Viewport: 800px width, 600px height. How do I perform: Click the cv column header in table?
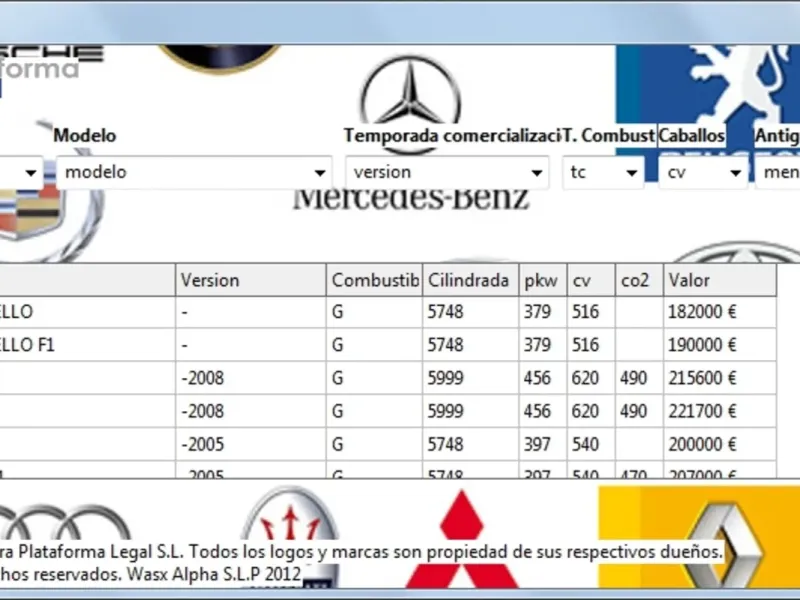(591, 280)
